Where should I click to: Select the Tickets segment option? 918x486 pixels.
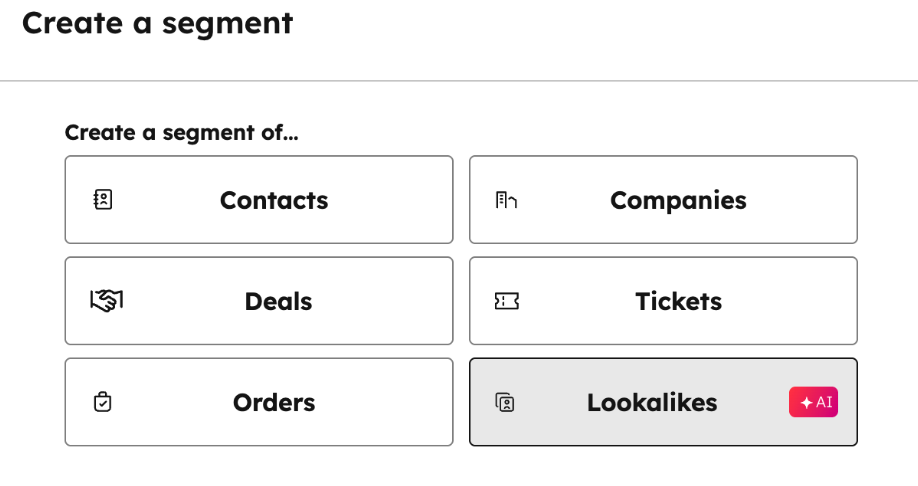(663, 301)
